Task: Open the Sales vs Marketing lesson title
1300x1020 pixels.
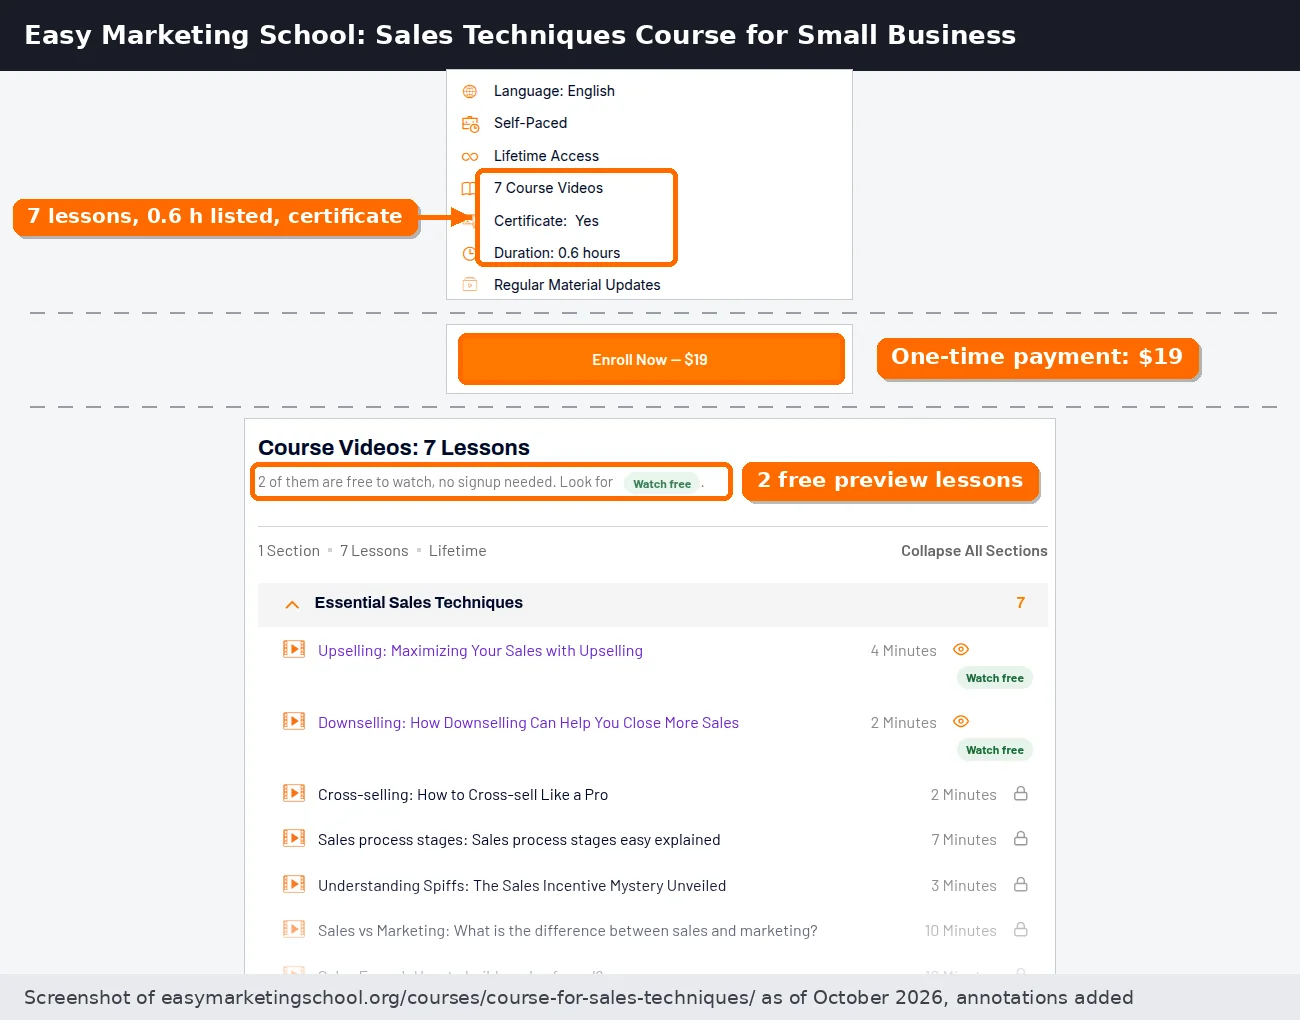Action: pyautogui.click(x=567, y=931)
